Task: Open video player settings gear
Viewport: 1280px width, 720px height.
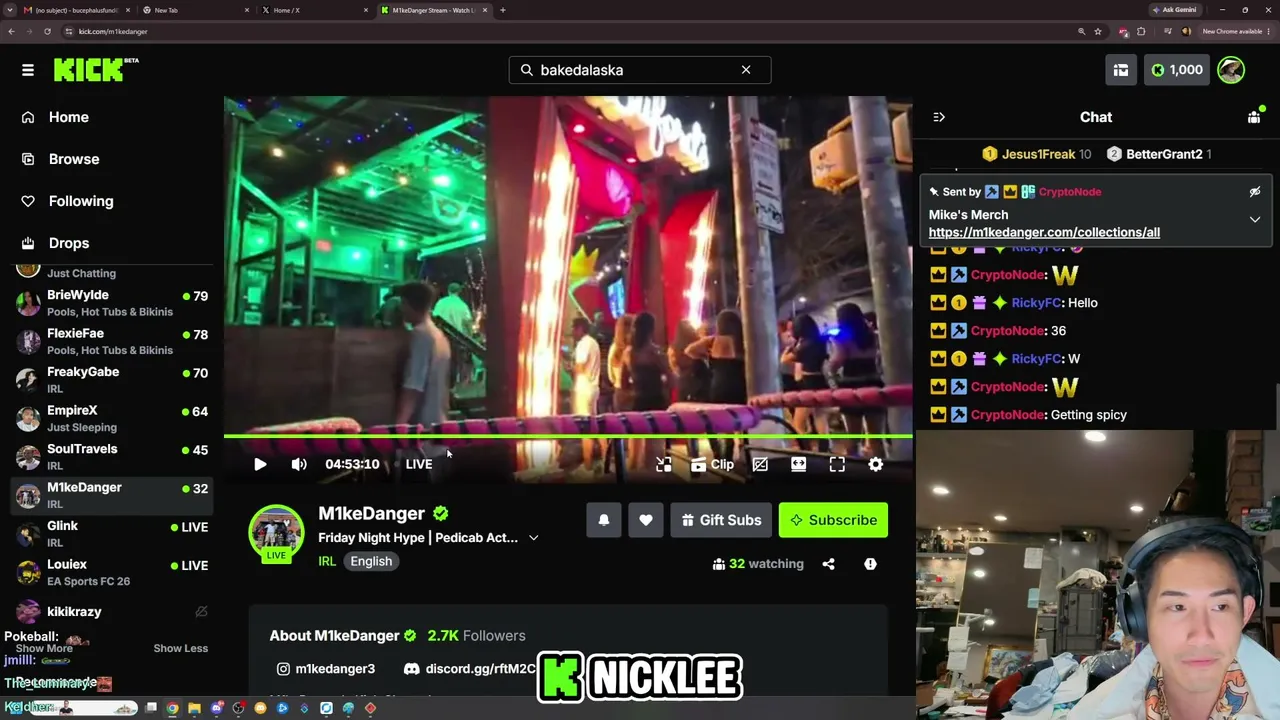Action: (x=876, y=464)
